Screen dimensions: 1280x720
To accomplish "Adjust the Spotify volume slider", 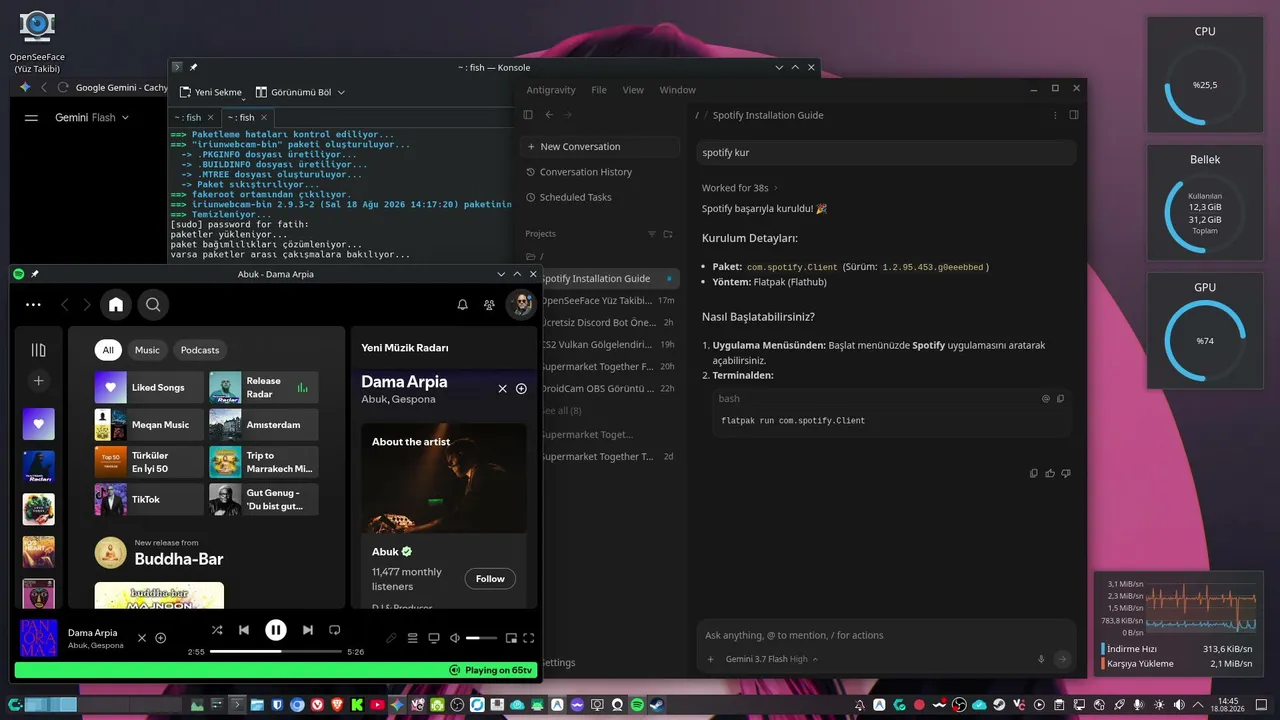I will [x=481, y=638].
